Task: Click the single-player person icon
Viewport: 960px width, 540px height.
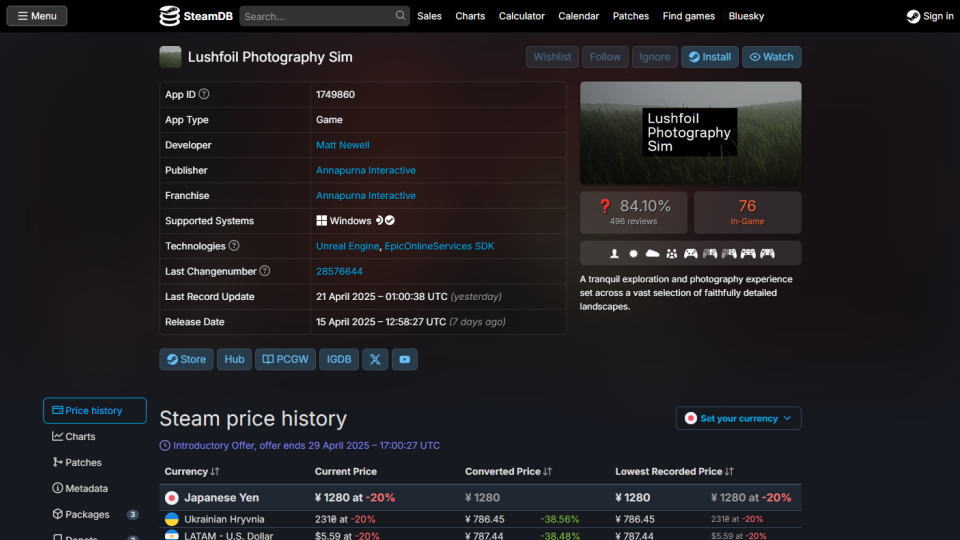Action: [x=614, y=253]
